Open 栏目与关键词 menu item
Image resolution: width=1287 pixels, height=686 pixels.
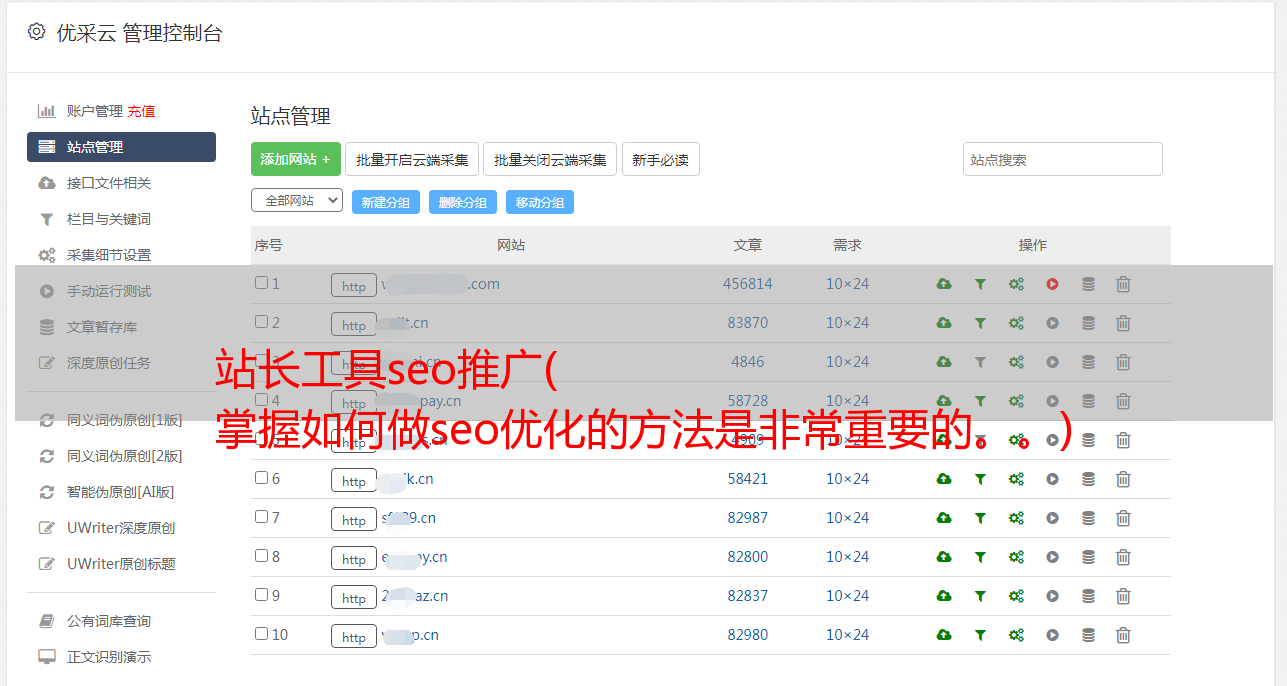[109, 219]
